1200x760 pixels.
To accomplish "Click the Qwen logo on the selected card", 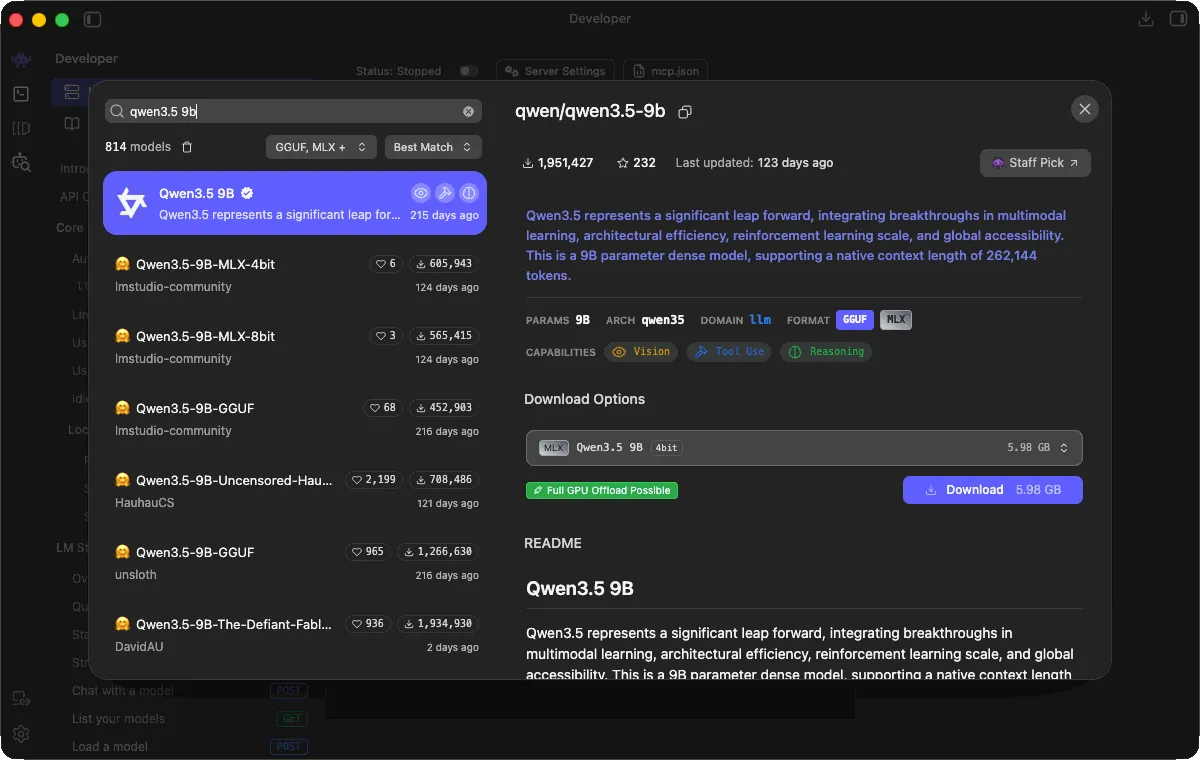I will 132,203.
